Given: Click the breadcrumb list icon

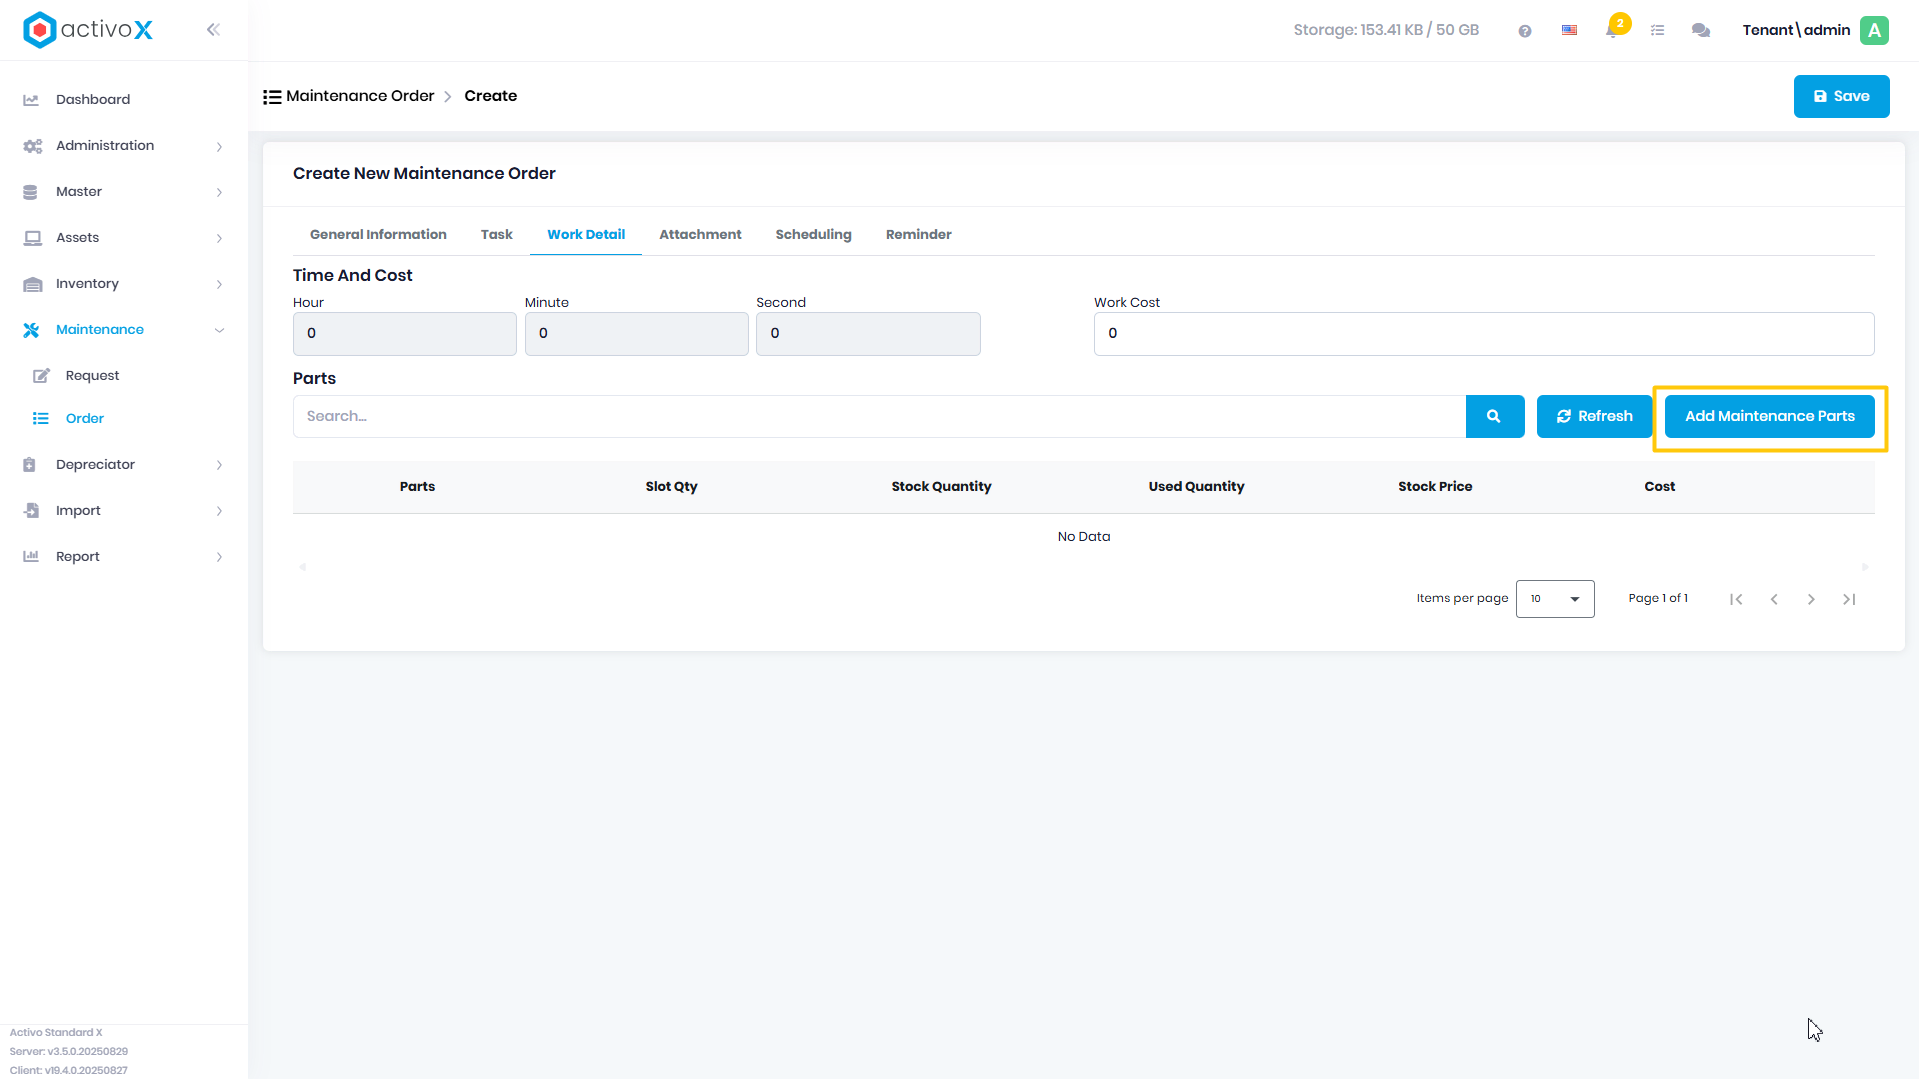Looking at the screenshot, I should pyautogui.click(x=272, y=97).
